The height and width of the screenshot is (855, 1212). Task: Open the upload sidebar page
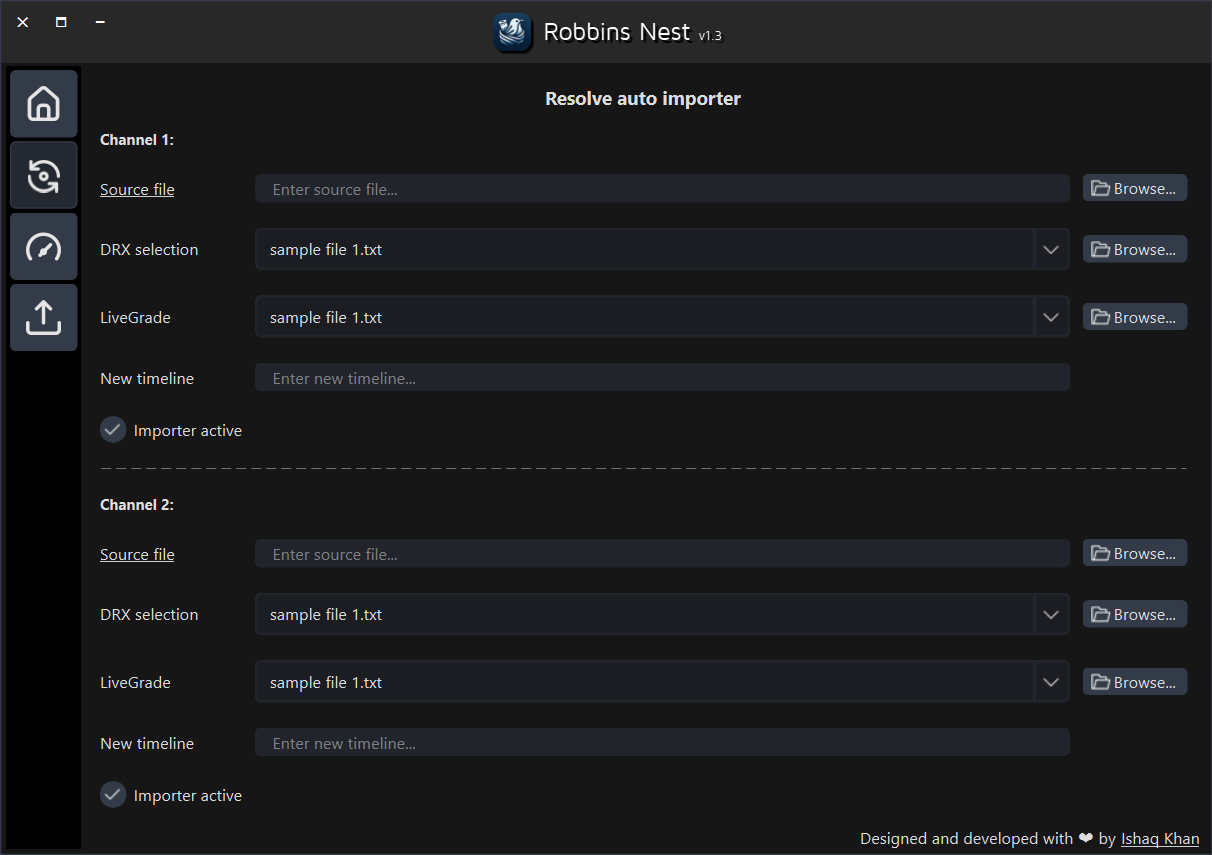pos(44,318)
